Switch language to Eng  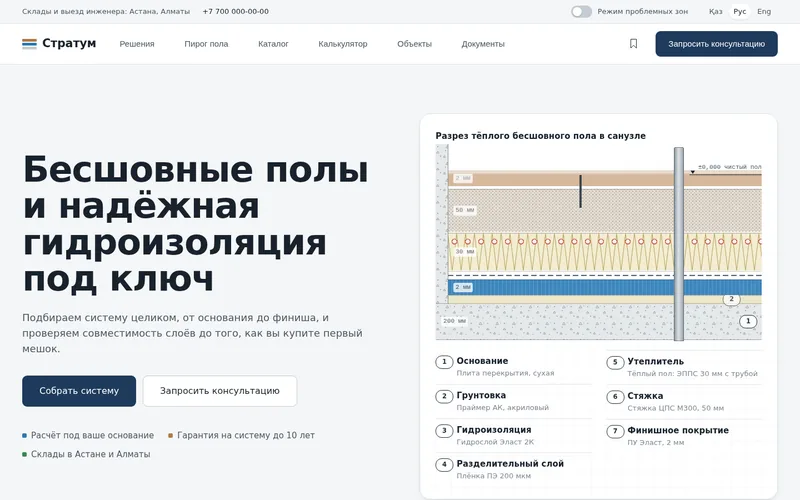click(764, 11)
